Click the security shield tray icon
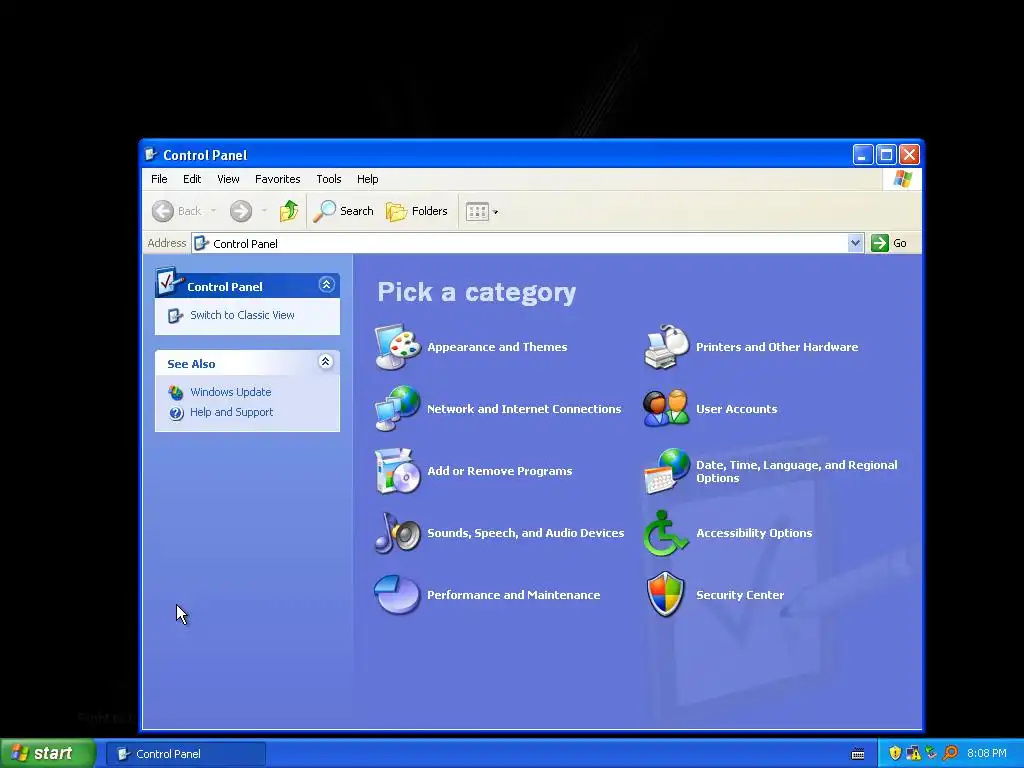This screenshot has height=768, width=1024. (895, 753)
